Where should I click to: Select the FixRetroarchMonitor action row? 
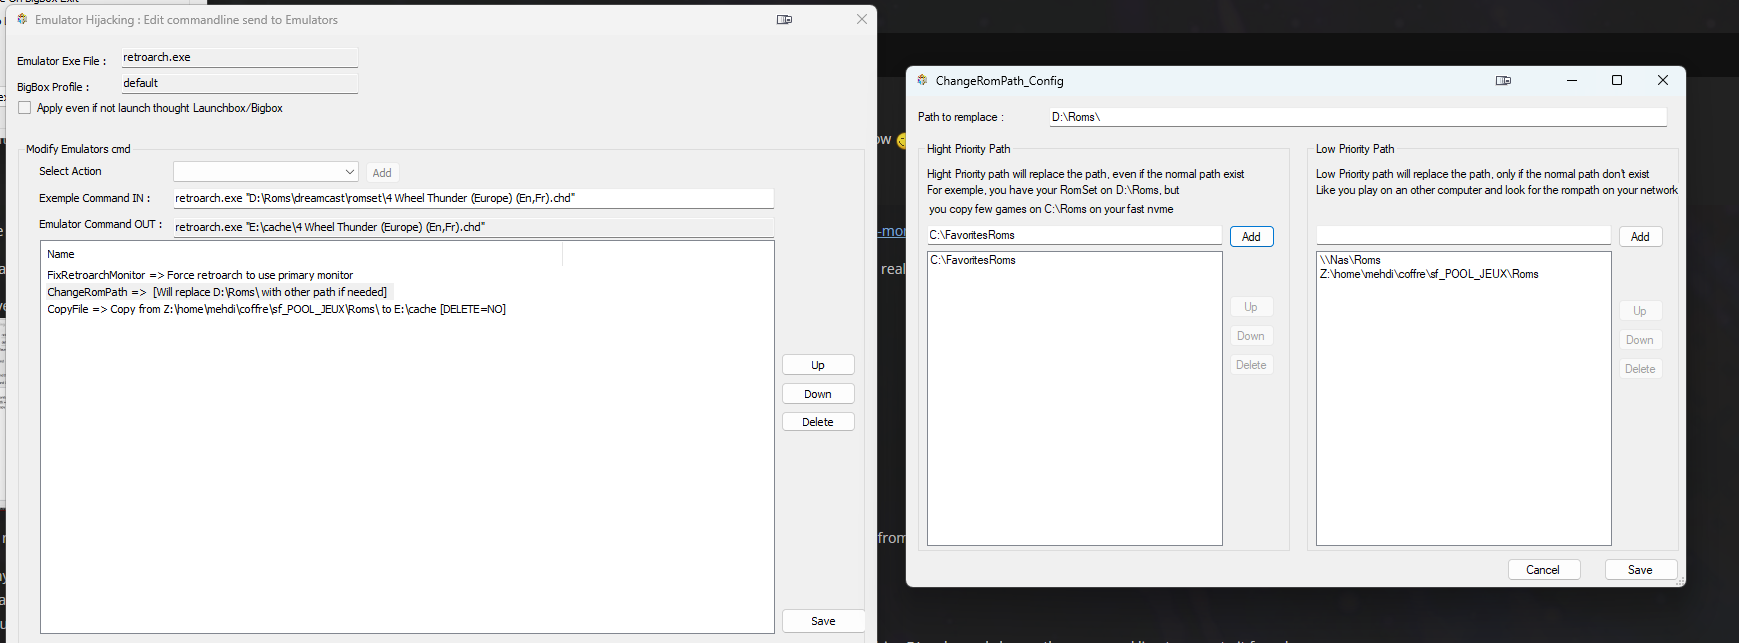200,275
